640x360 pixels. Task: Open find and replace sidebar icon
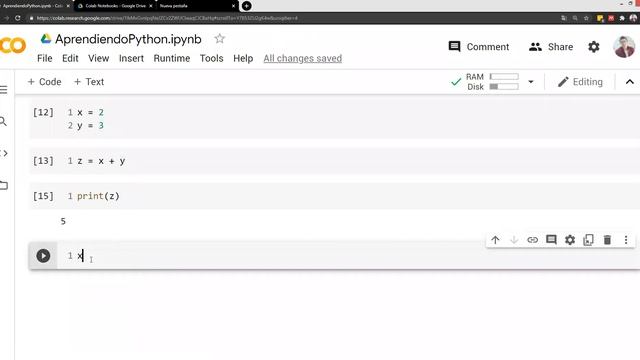point(3,121)
